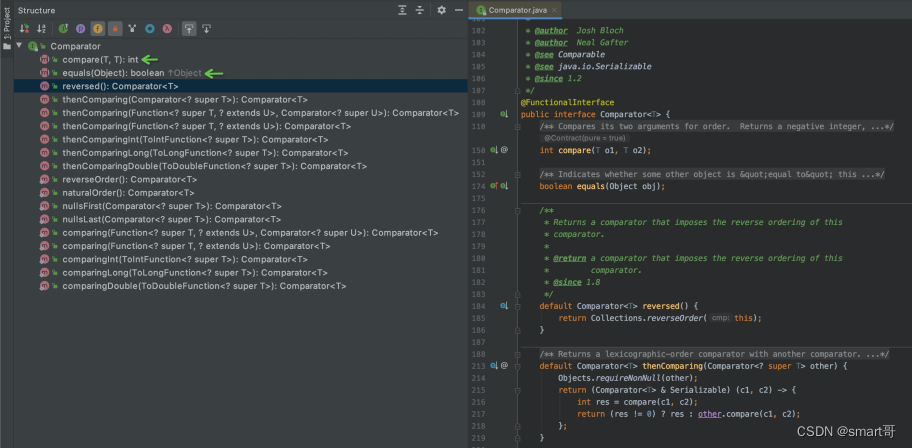Select reversed(): Comparator<T> row
This screenshot has width=912, height=448.
tap(241, 86)
